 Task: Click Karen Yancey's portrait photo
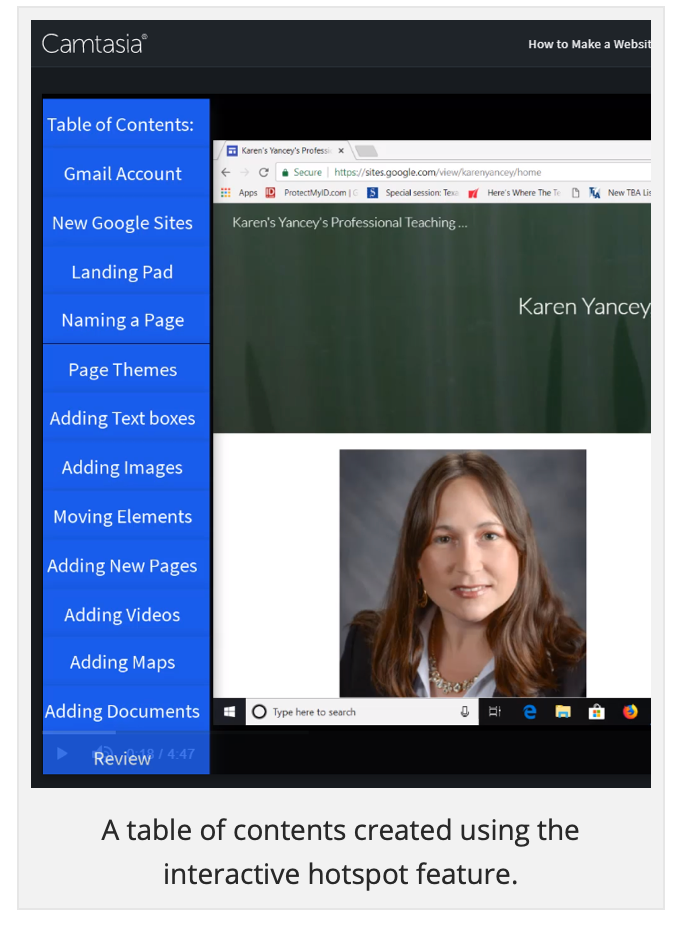[x=463, y=573]
